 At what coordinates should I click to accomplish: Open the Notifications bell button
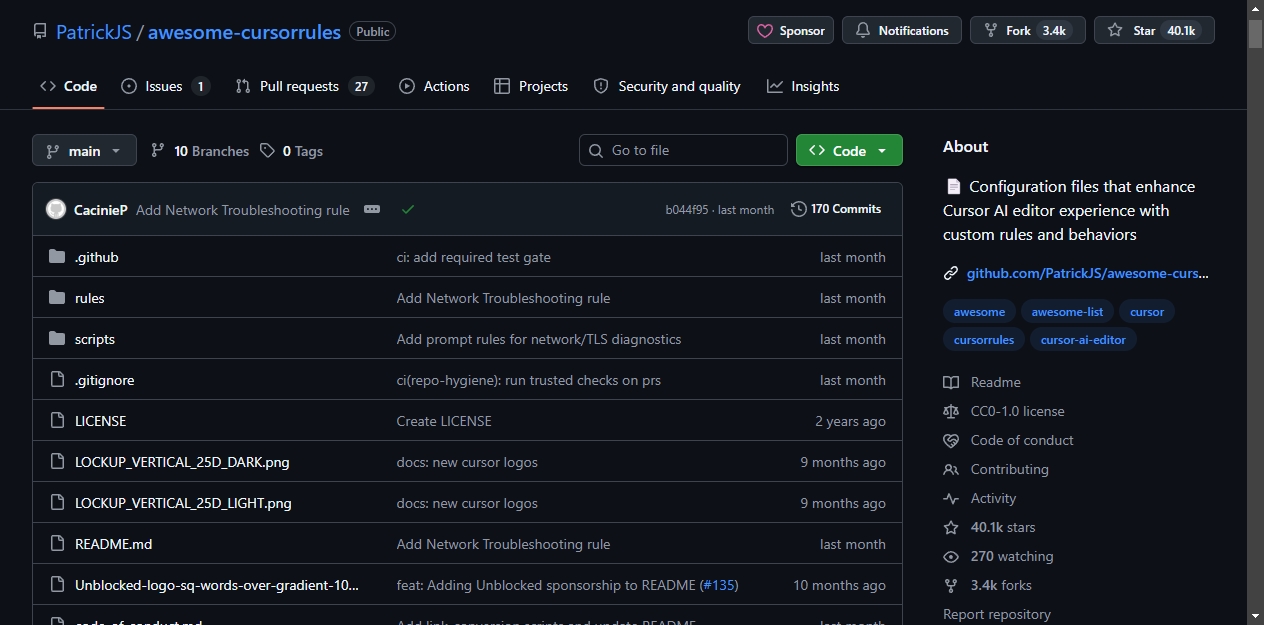tap(902, 30)
